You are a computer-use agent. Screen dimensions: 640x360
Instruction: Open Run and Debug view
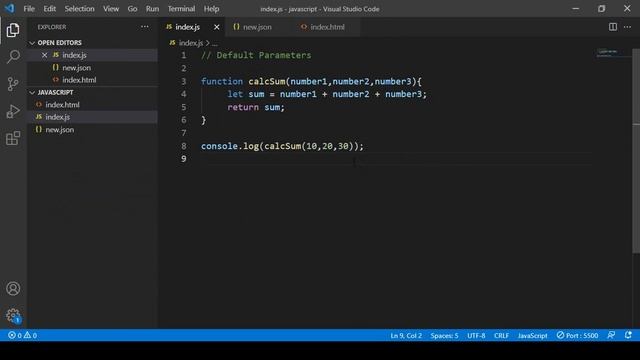click(13, 111)
